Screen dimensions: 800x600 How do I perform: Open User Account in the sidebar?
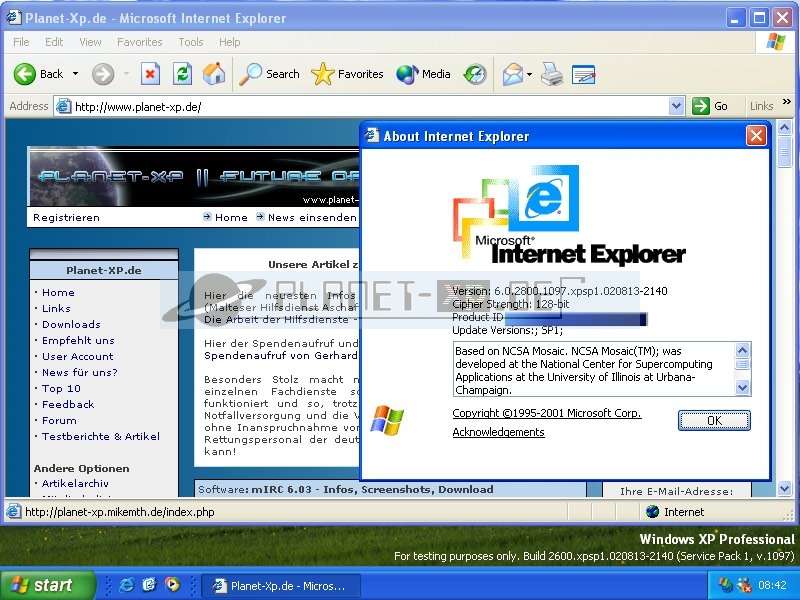(78, 356)
